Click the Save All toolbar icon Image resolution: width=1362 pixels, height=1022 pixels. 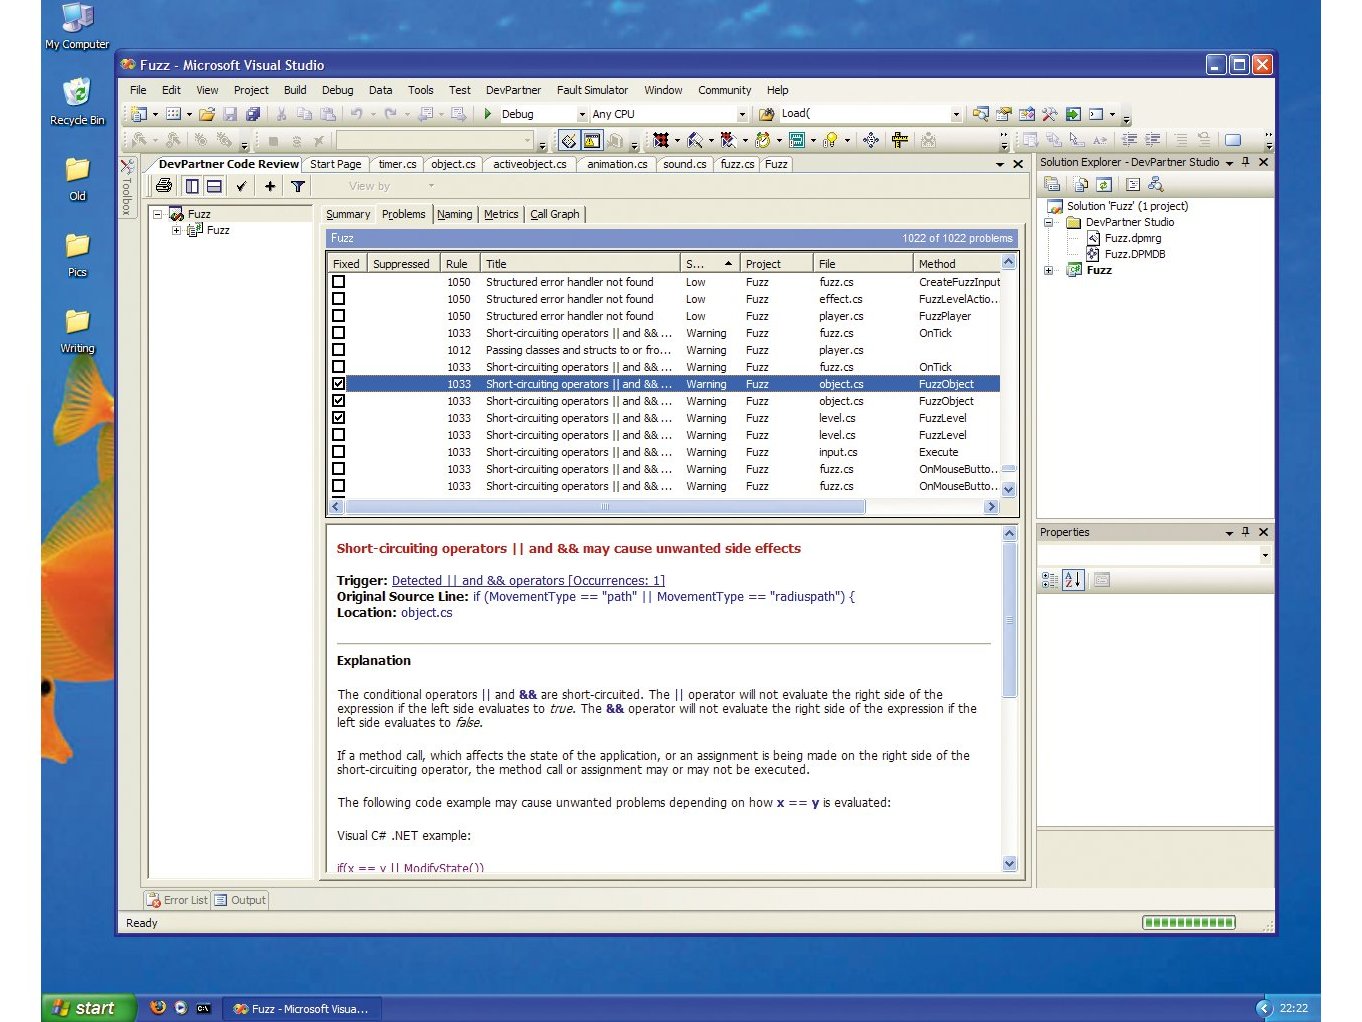(x=253, y=114)
